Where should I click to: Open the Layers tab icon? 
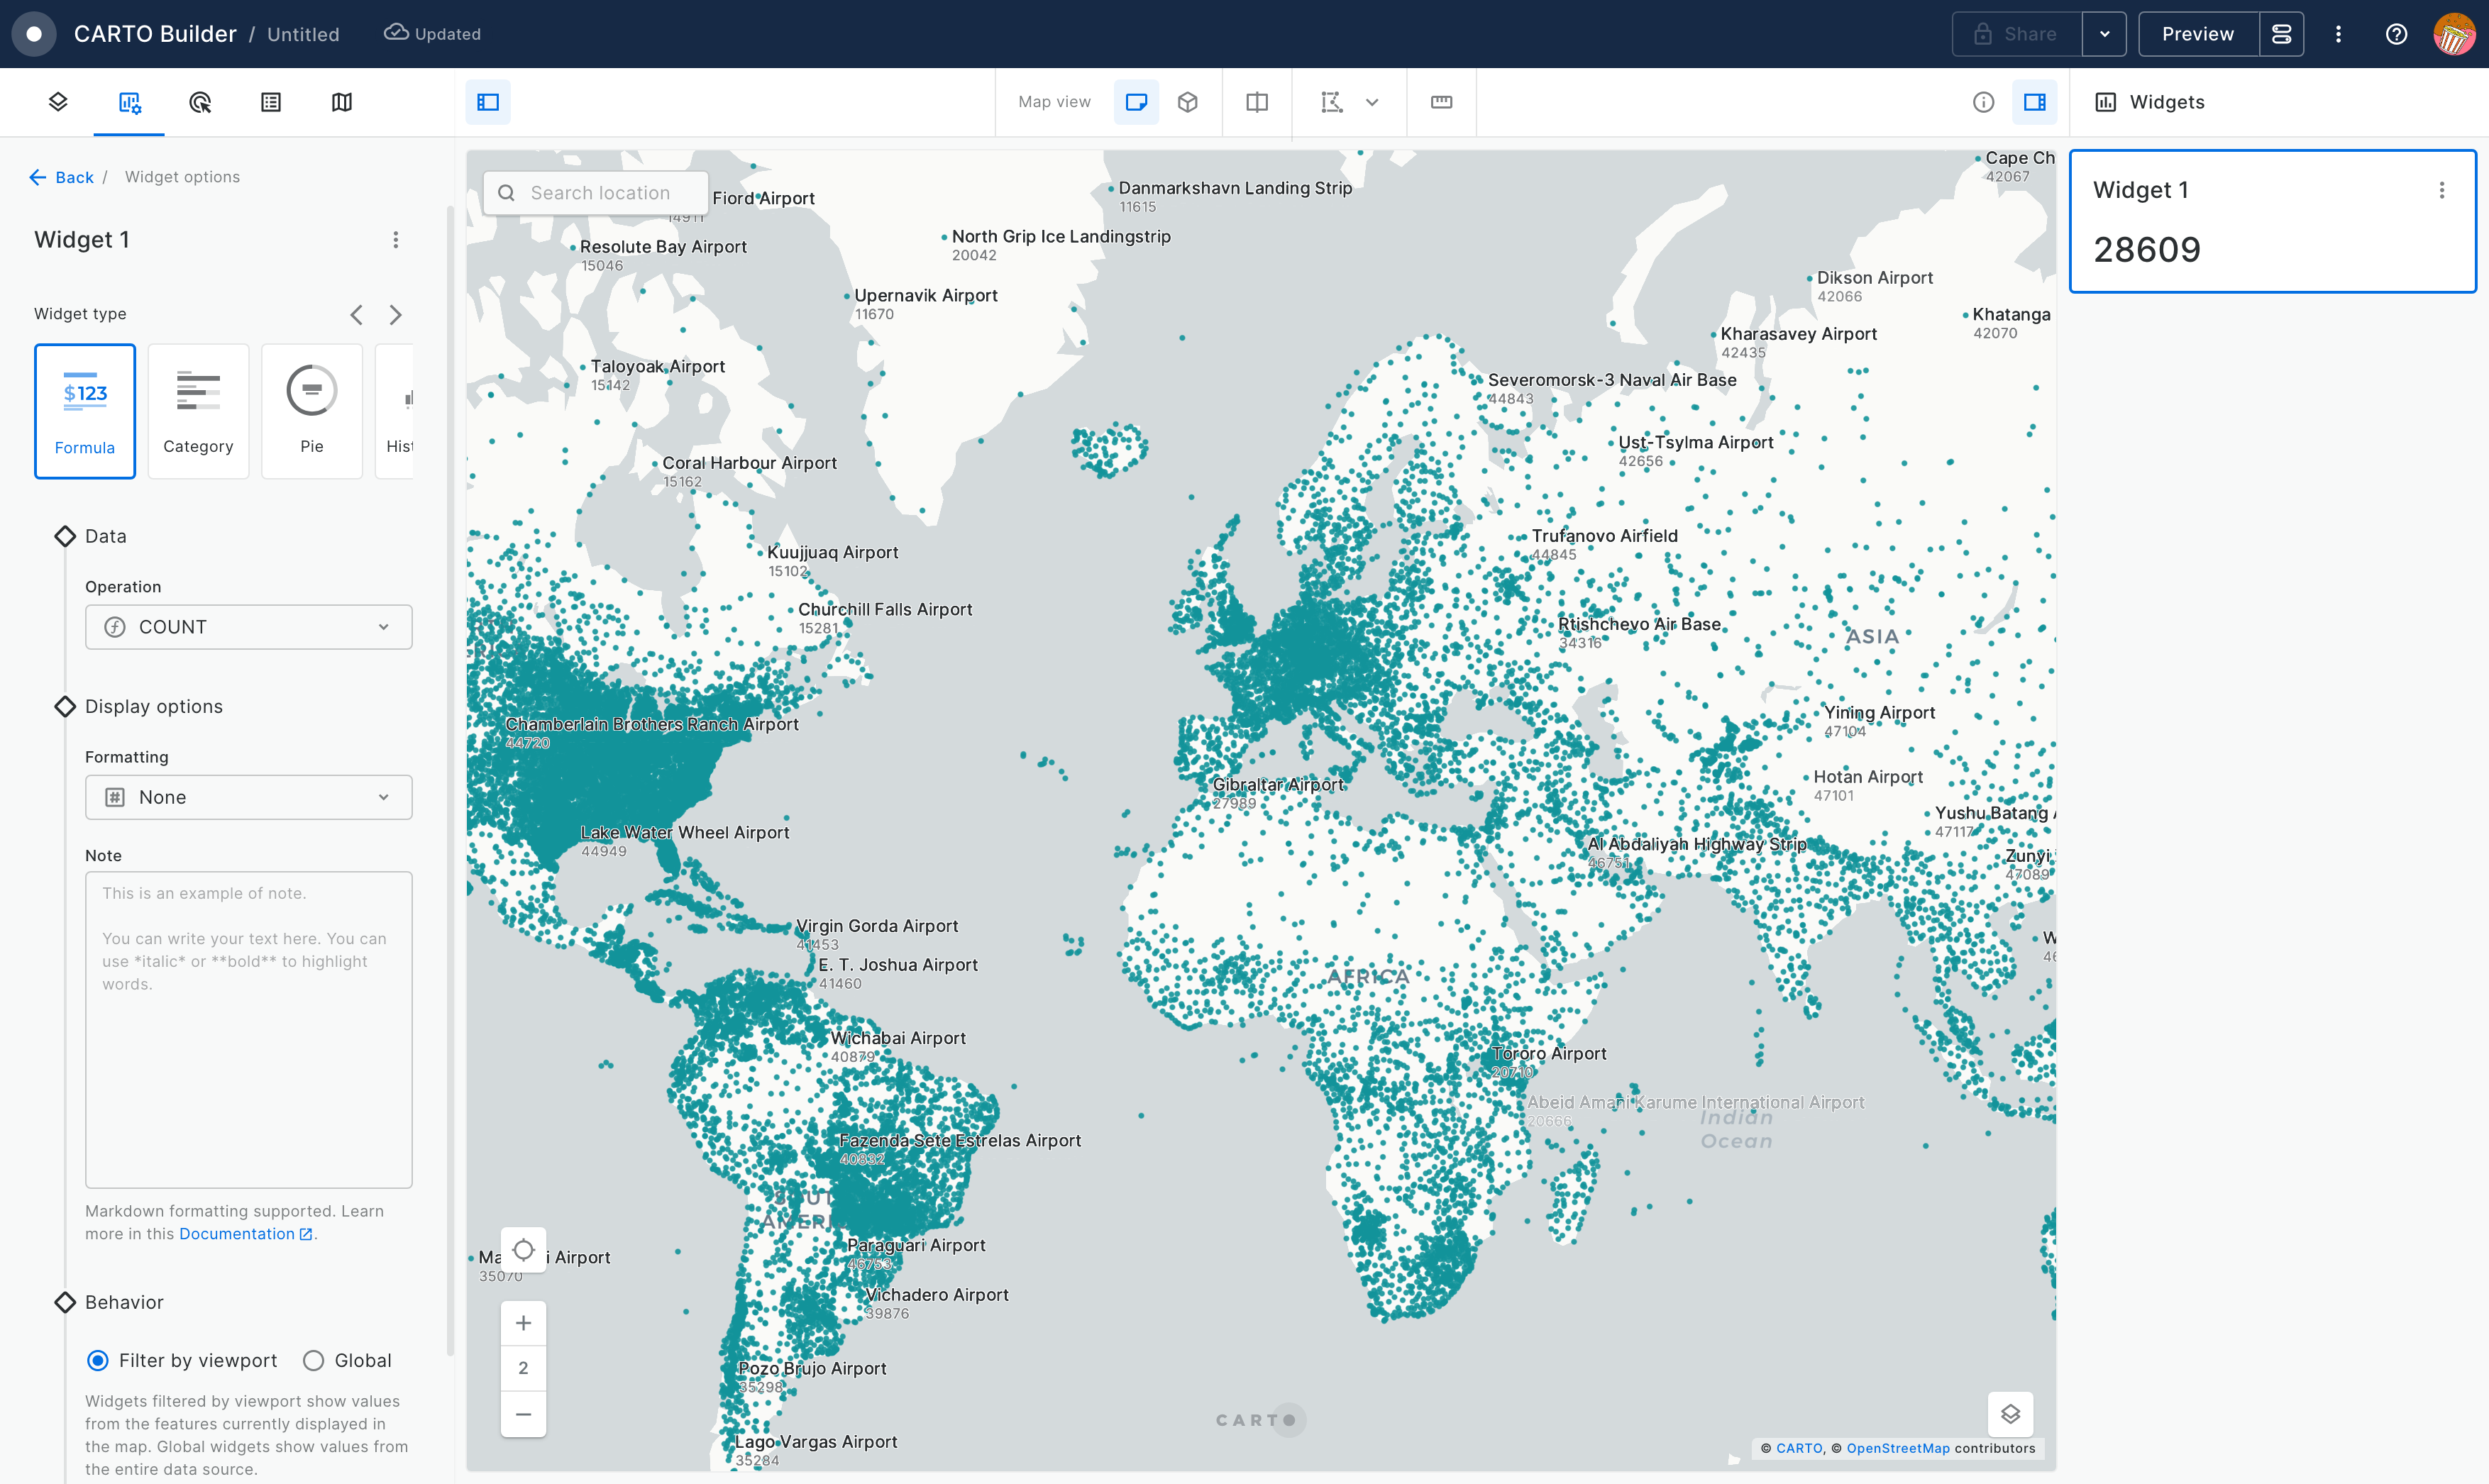point(58,102)
